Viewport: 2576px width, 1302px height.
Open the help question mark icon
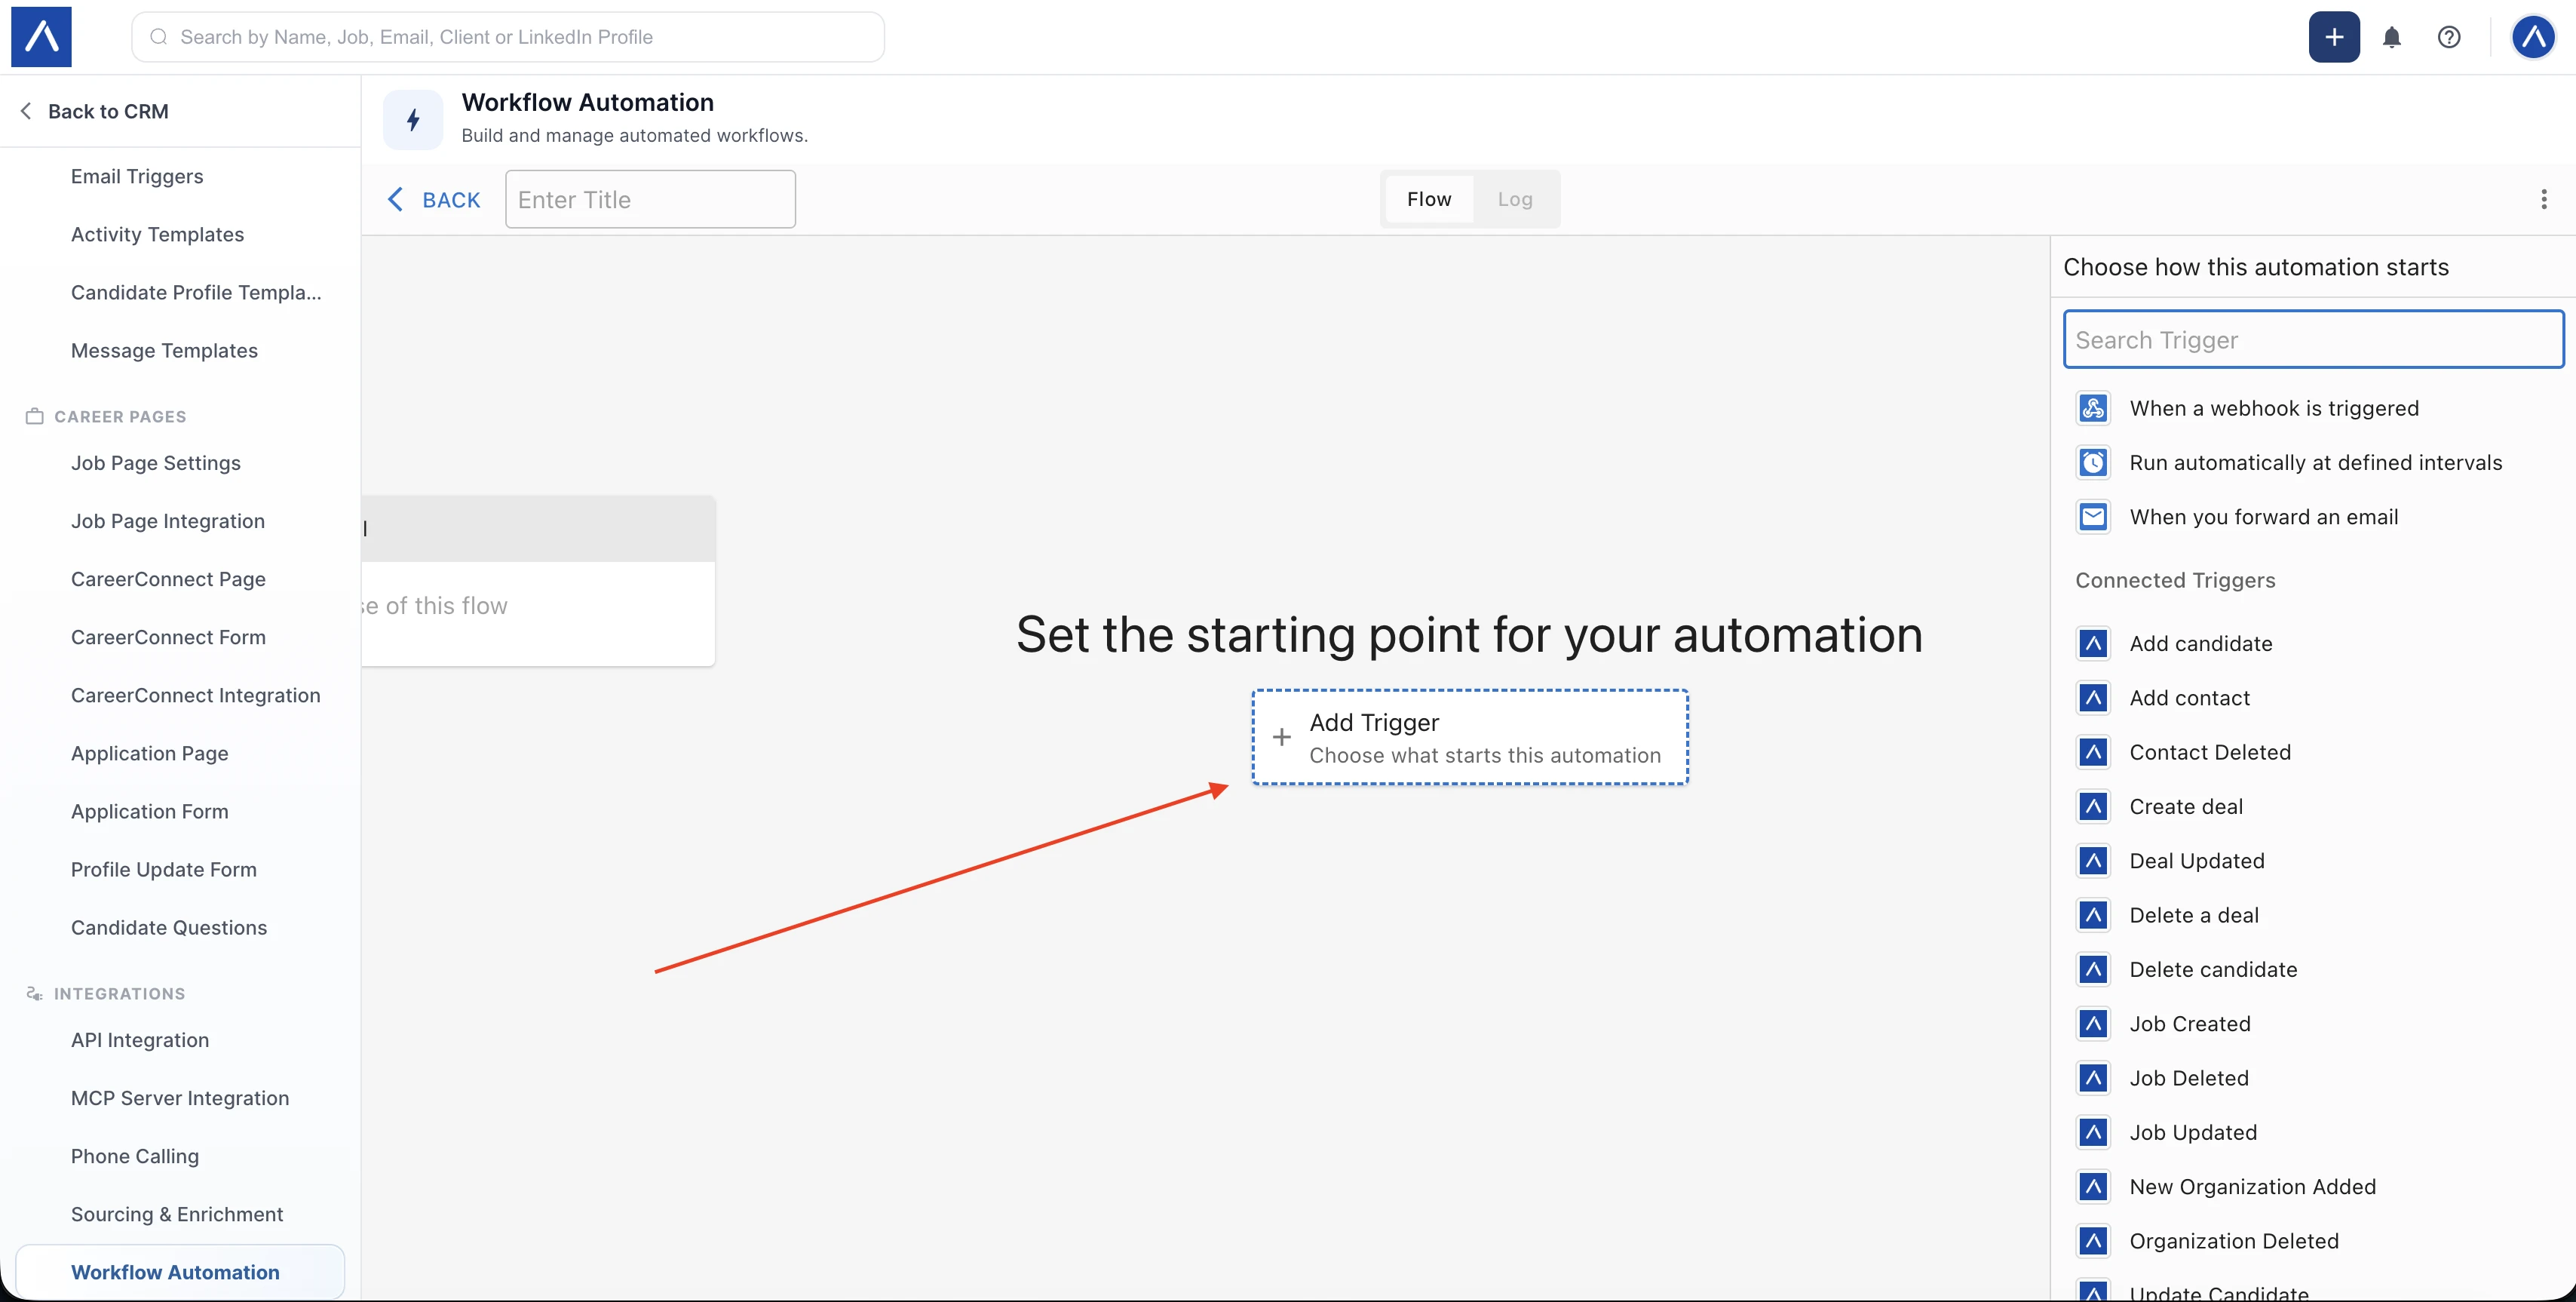[2448, 37]
